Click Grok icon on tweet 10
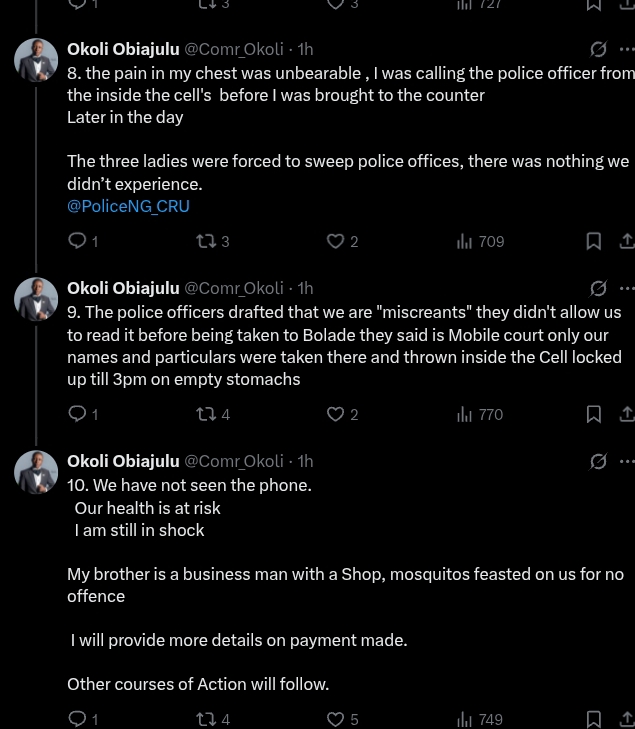This screenshot has height=729, width=635. pyautogui.click(x=598, y=461)
